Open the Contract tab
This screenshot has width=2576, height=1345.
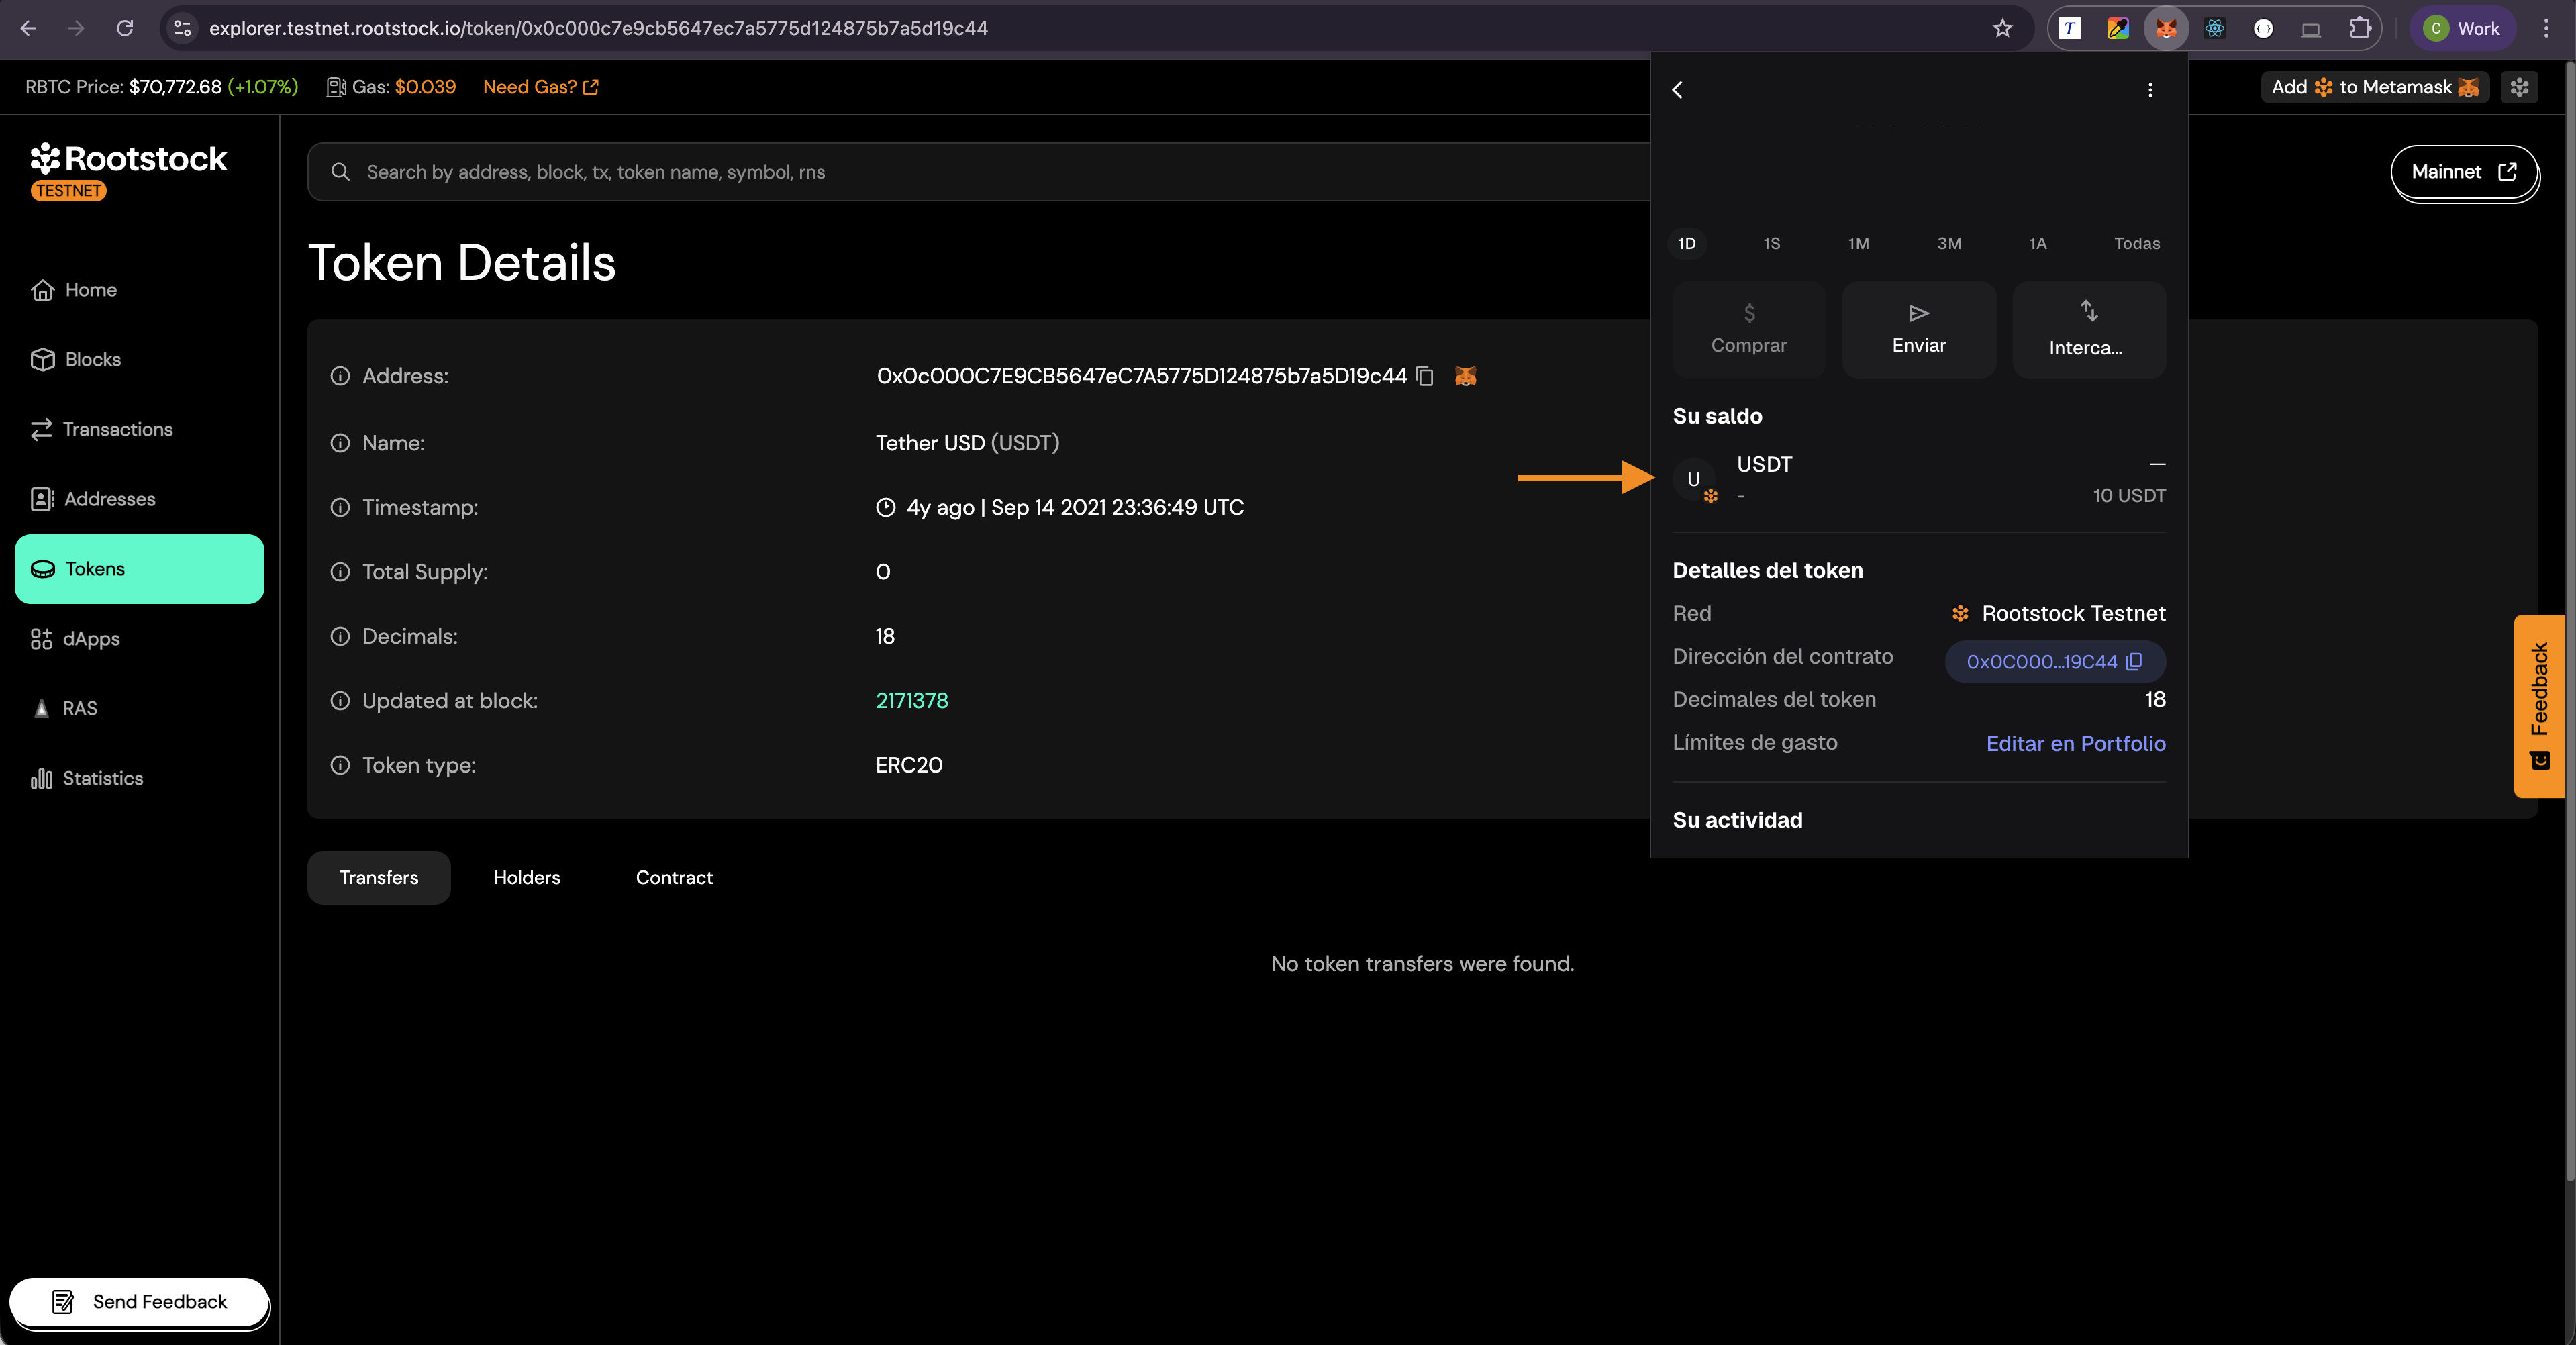coord(674,877)
